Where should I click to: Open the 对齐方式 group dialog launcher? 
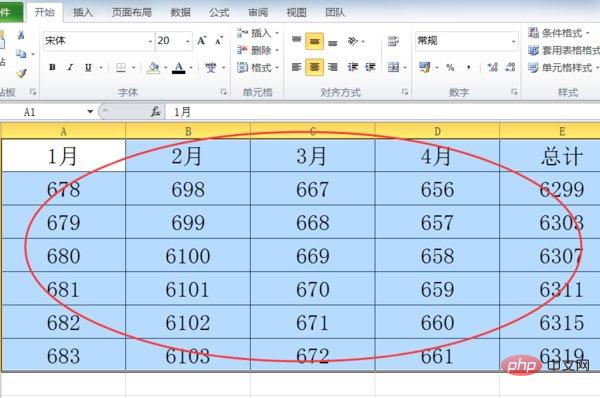[x=404, y=92]
